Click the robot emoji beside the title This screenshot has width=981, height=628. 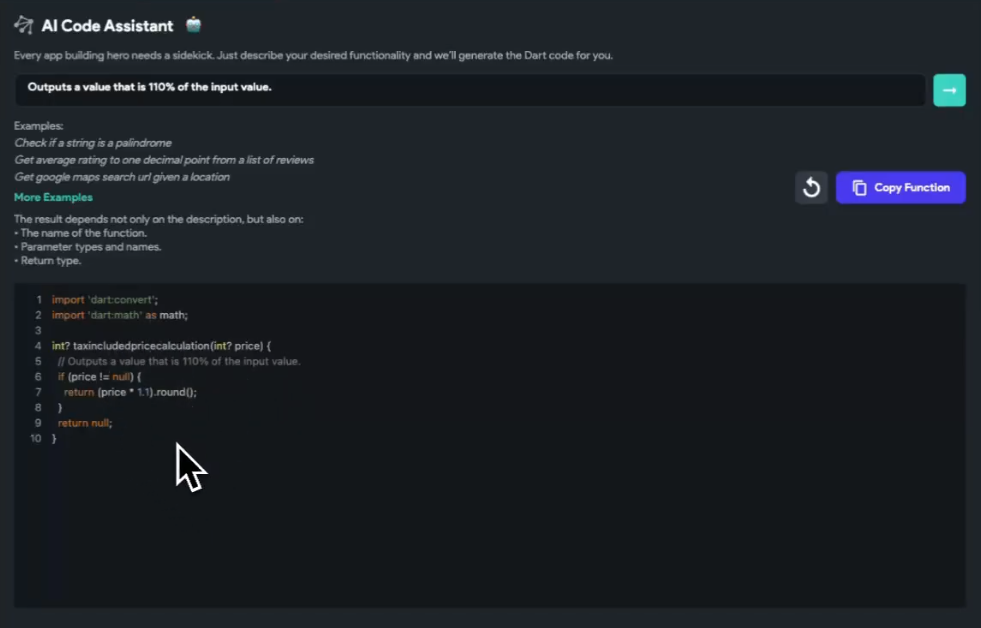point(194,25)
